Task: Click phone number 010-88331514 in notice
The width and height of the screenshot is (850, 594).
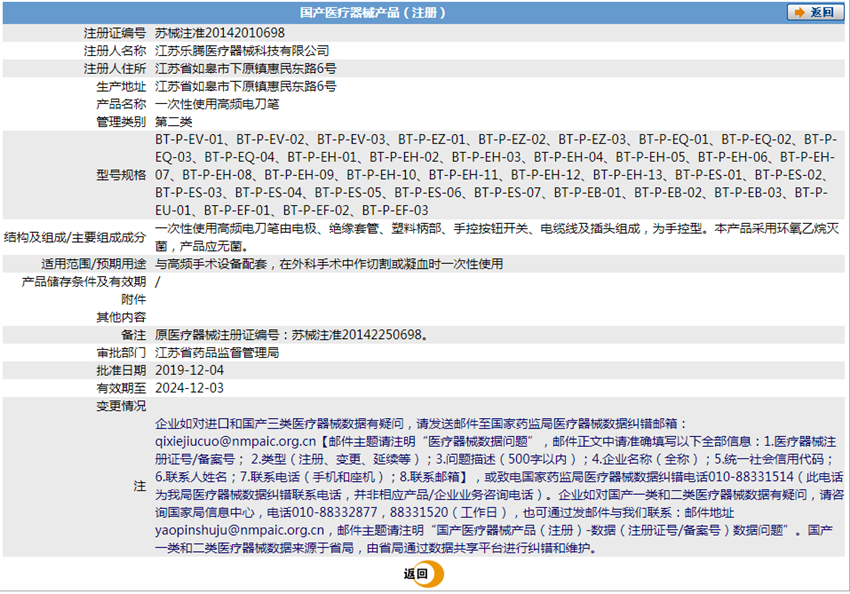Action: (x=751, y=477)
